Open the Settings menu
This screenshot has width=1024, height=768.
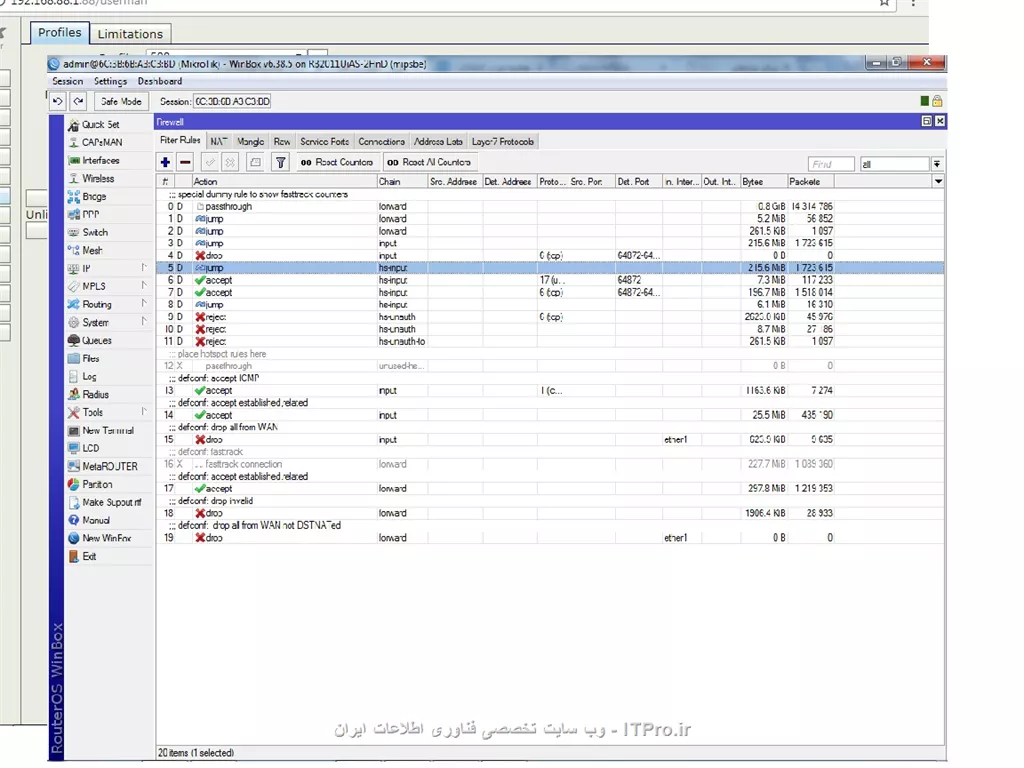click(110, 82)
